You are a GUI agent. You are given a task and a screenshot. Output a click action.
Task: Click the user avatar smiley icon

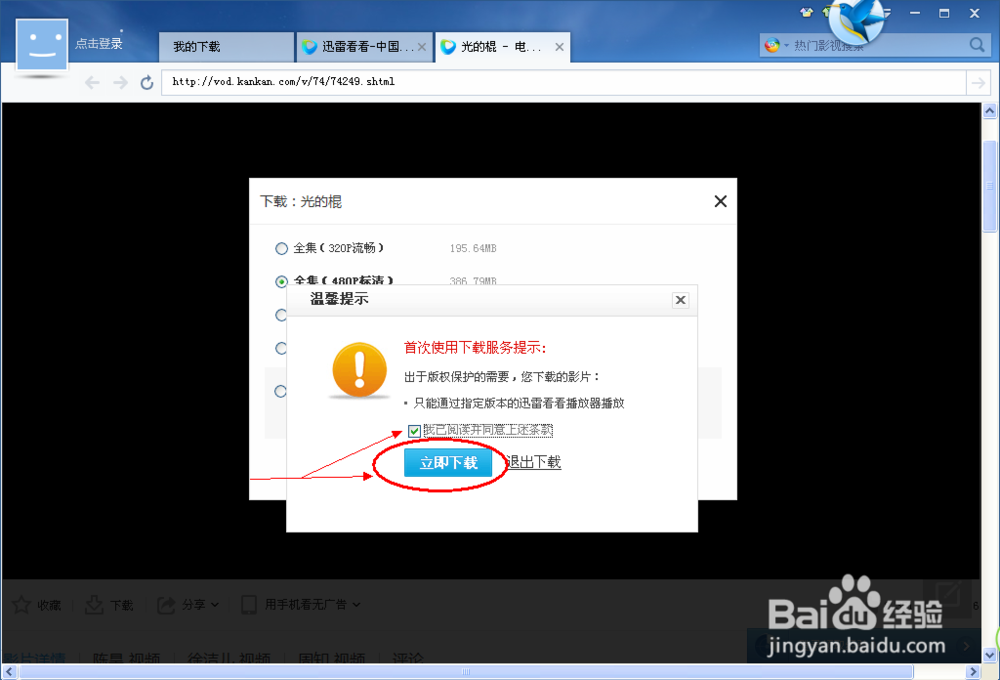42,45
